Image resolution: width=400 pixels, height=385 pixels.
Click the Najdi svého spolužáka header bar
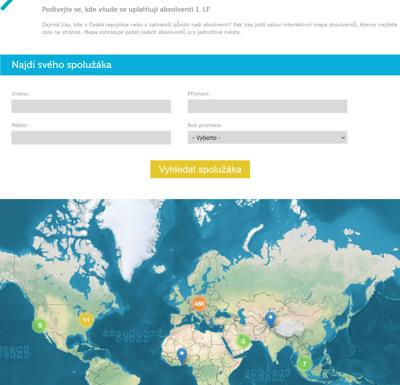coord(200,65)
